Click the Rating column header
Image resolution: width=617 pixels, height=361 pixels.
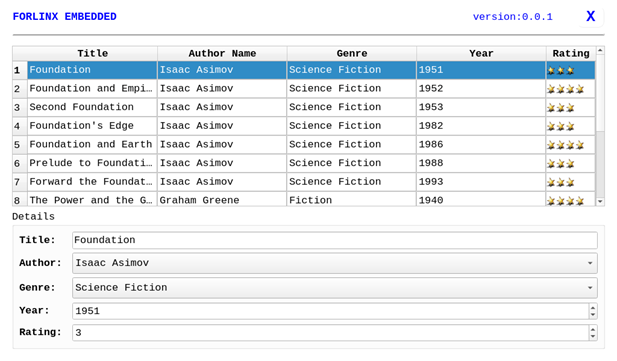point(571,53)
